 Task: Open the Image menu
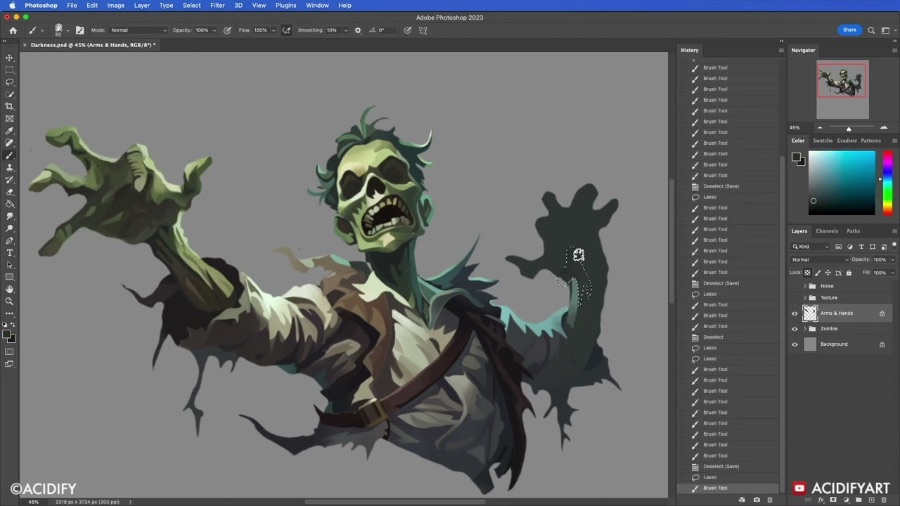point(115,5)
